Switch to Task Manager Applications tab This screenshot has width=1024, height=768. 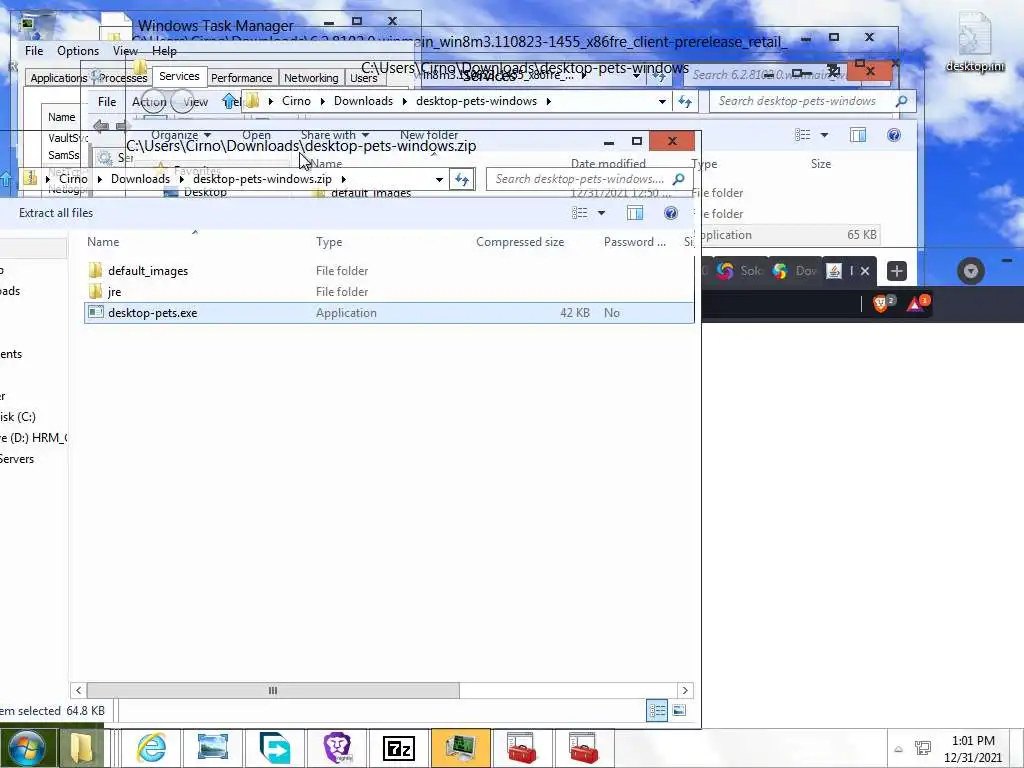(x=58, y=78)
